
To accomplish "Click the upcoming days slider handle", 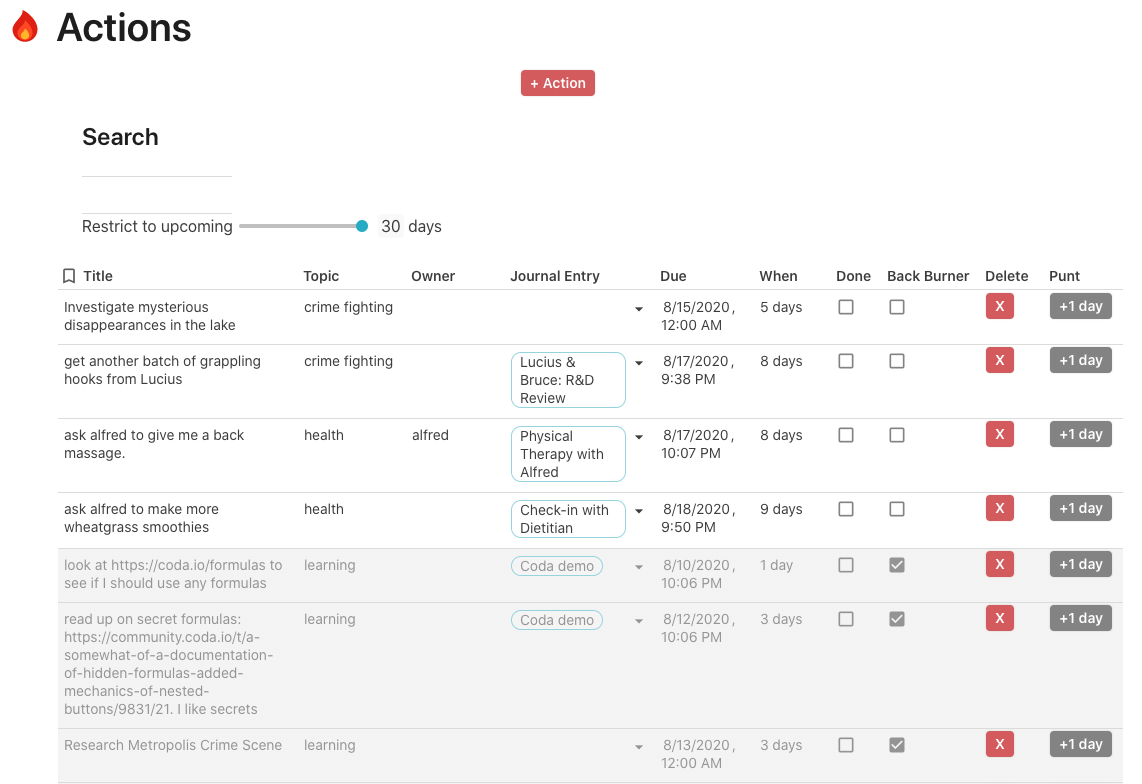I will pos(362,226).
